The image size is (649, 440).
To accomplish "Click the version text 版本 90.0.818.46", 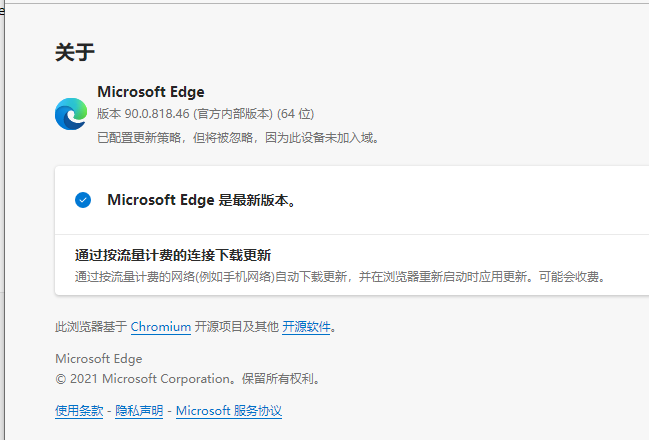I will pyautogui.click(x=143, y=114).
